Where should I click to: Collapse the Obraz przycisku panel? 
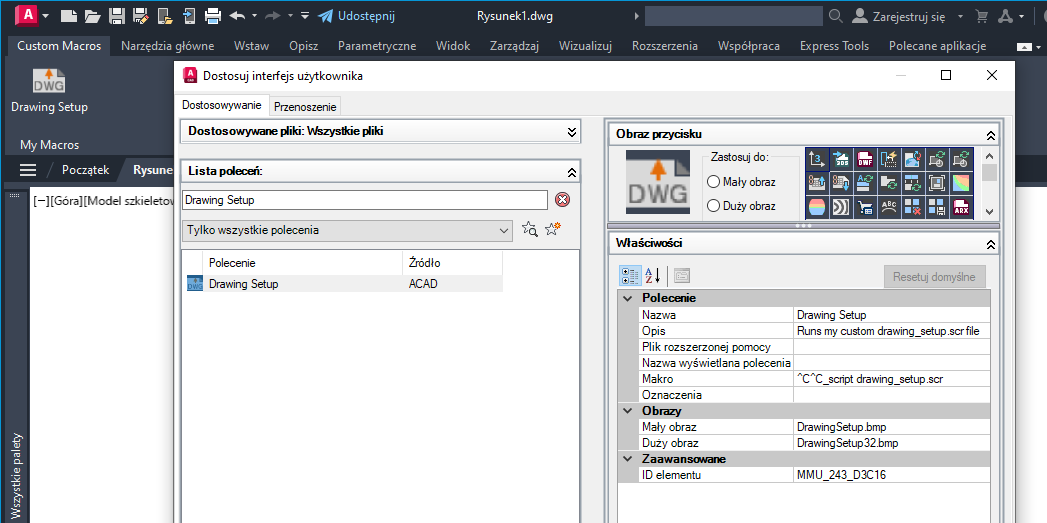tap(991, 135)
